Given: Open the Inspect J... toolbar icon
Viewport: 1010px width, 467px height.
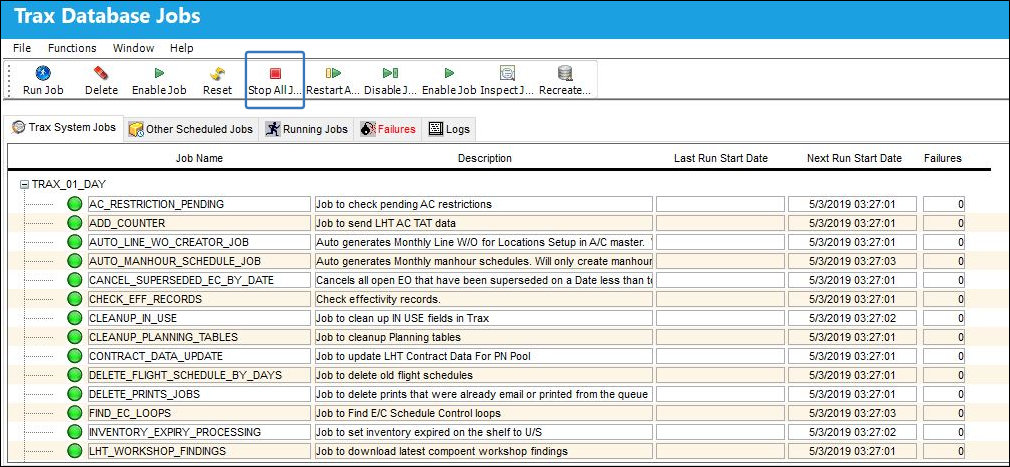Looking at the screenshot, I should pyautogui.click(x=507, y=73).
